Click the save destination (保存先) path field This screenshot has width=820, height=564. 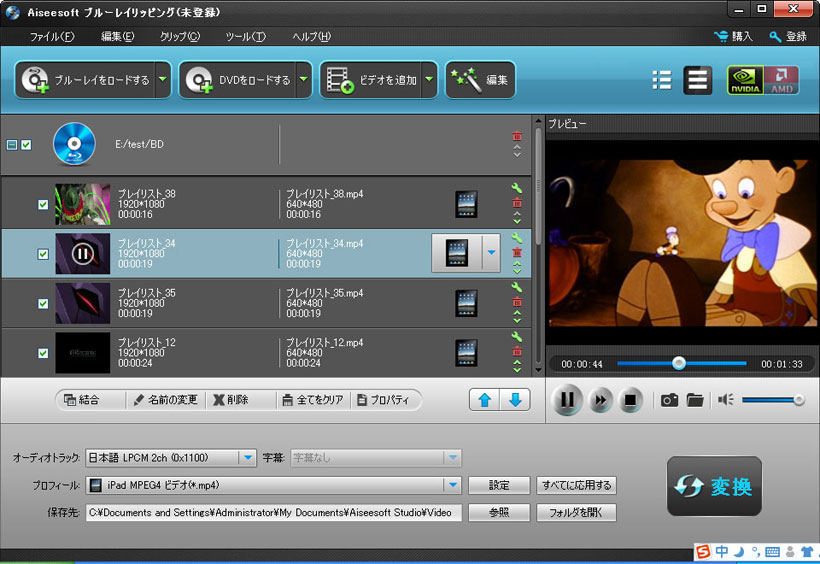[x=273, y=513]
